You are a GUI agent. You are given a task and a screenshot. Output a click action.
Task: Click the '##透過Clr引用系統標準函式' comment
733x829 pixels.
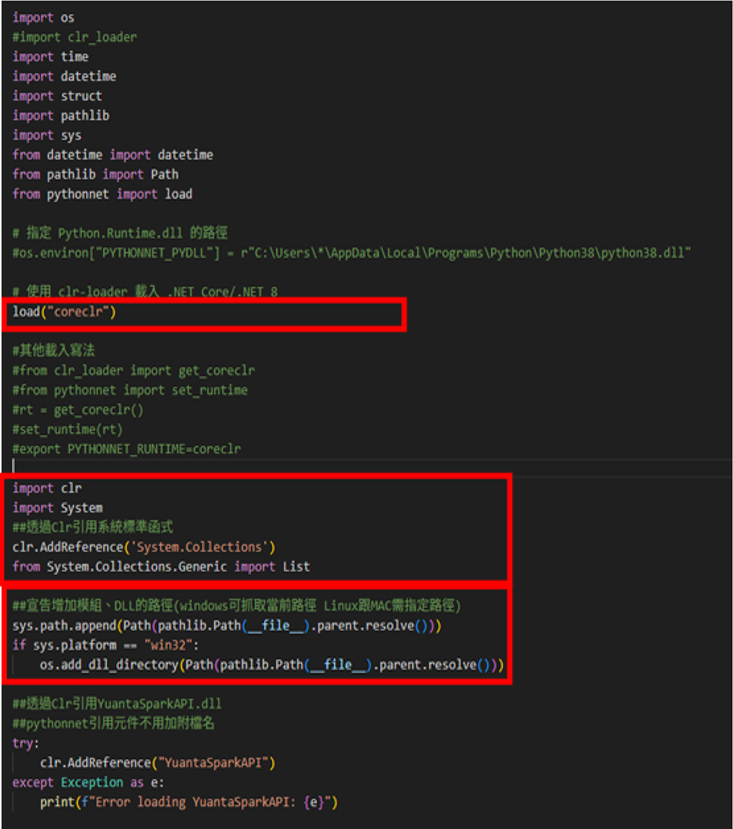tap(93, 527)
